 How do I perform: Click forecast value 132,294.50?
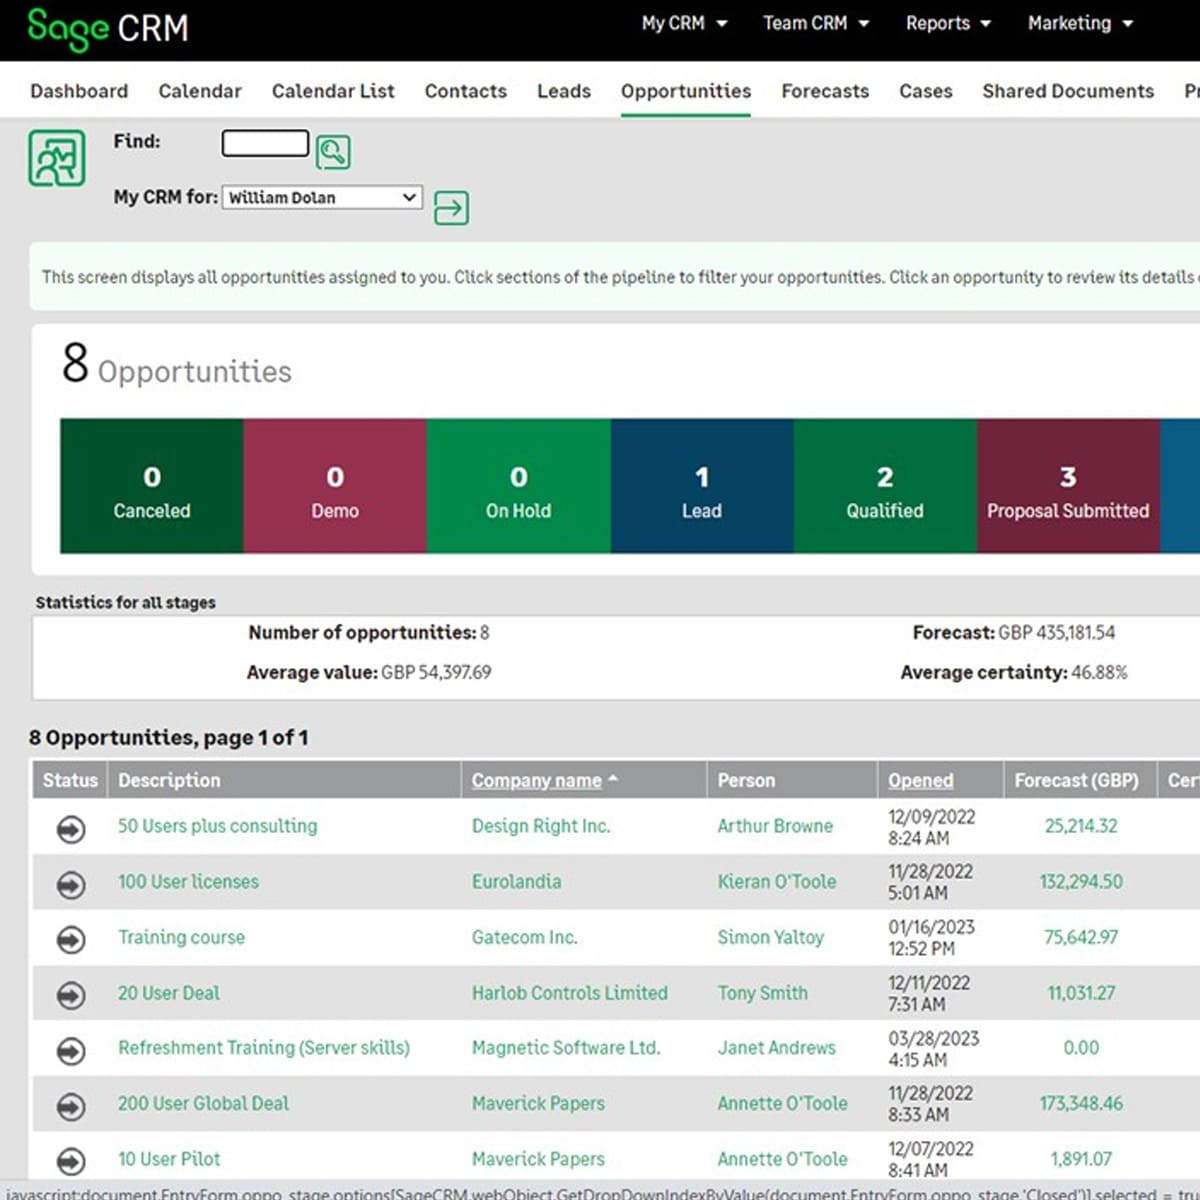(x=1081, y=882)
